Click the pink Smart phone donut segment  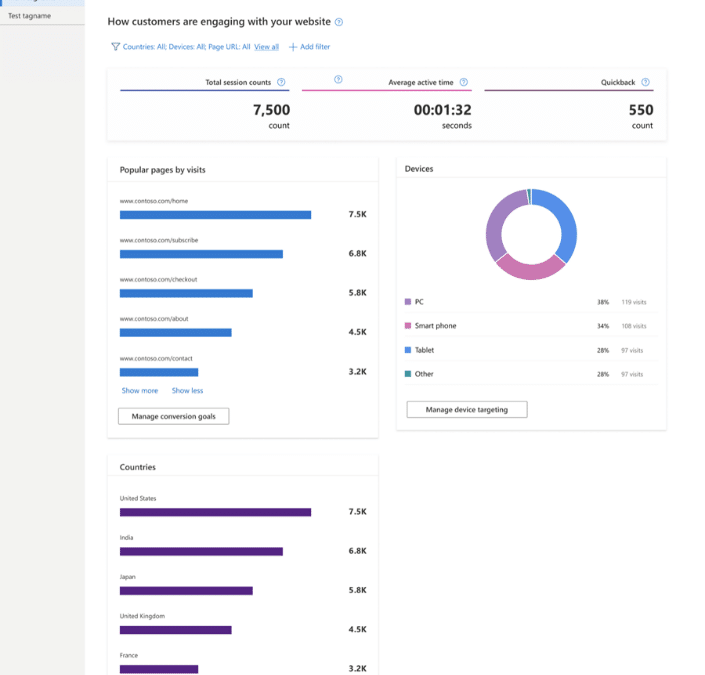(x=531, y=270)
